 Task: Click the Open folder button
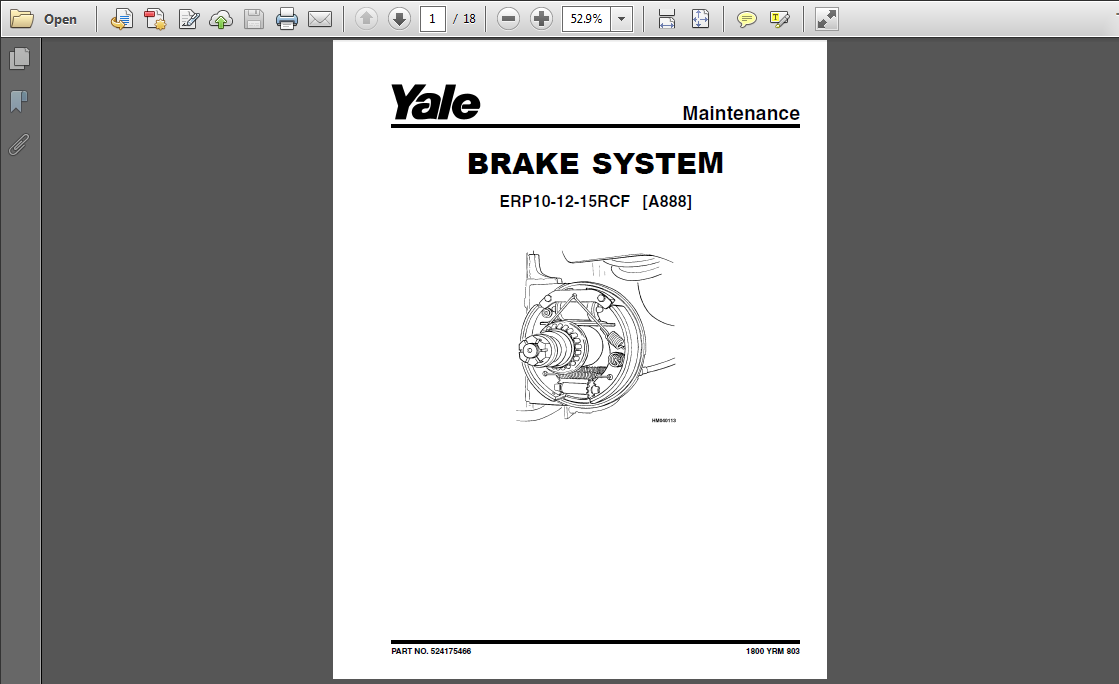[44, 19]
